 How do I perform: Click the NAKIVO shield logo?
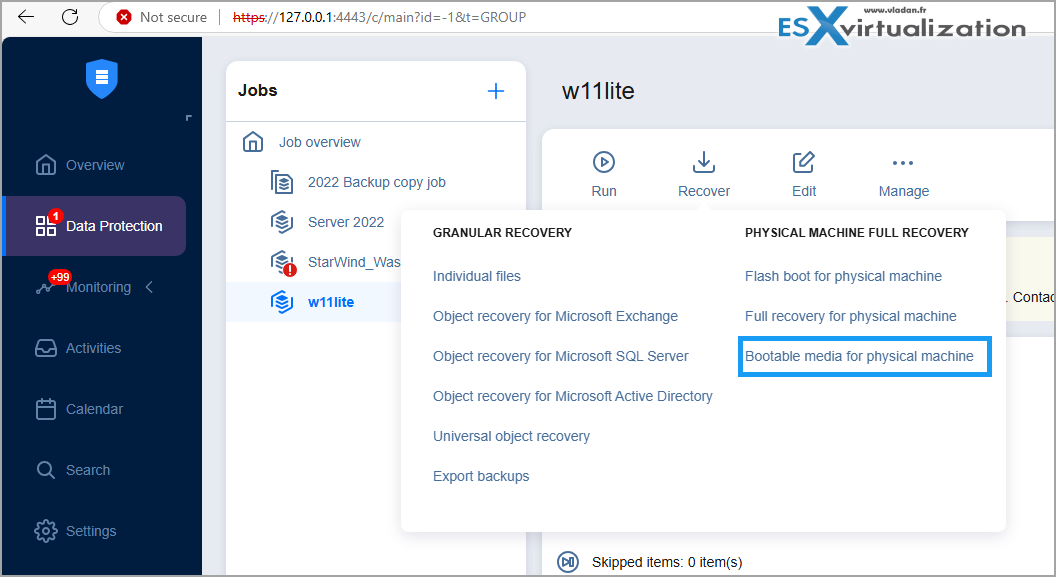[x=102, y=79]
